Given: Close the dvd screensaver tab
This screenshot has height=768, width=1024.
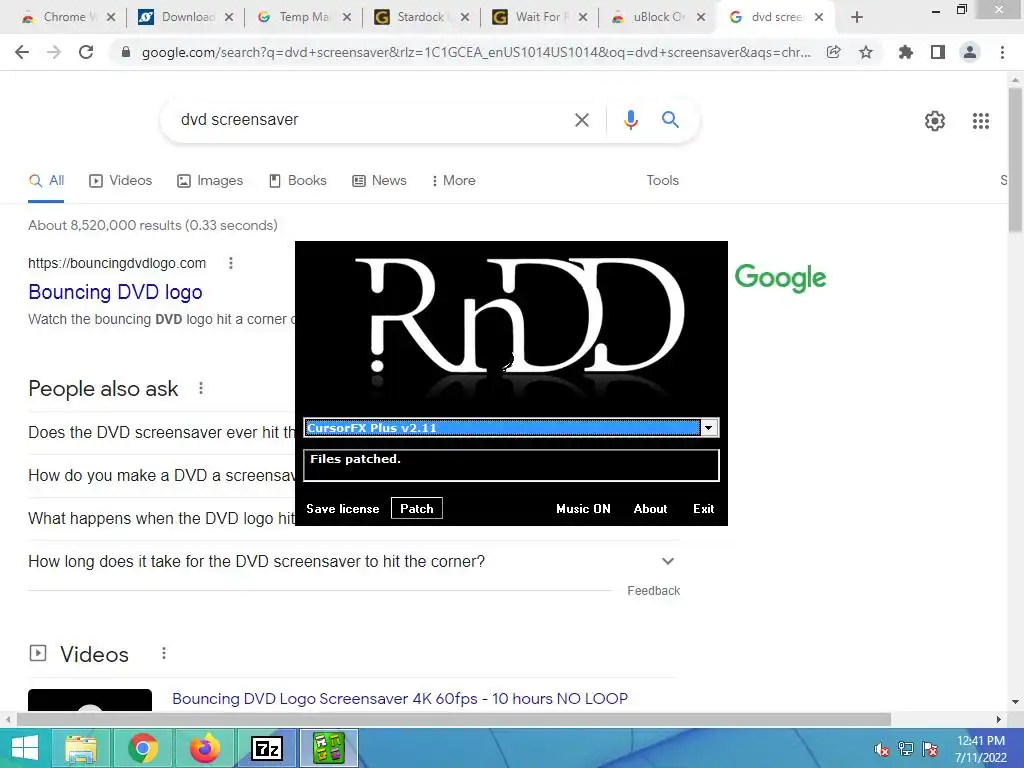Looking at the screenshot, I should point(819,18).
